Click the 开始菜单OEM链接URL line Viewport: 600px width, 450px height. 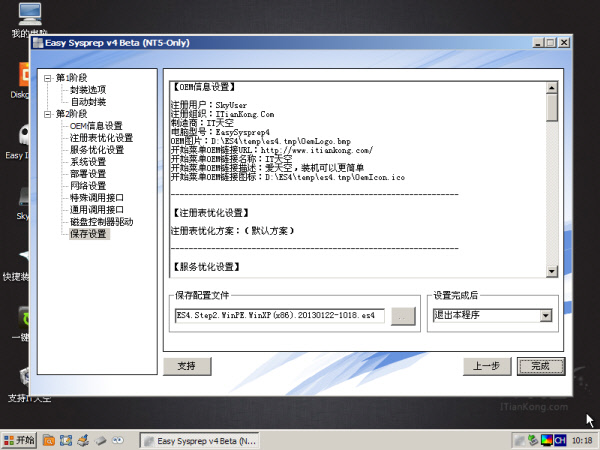click(x=272, y=150)
